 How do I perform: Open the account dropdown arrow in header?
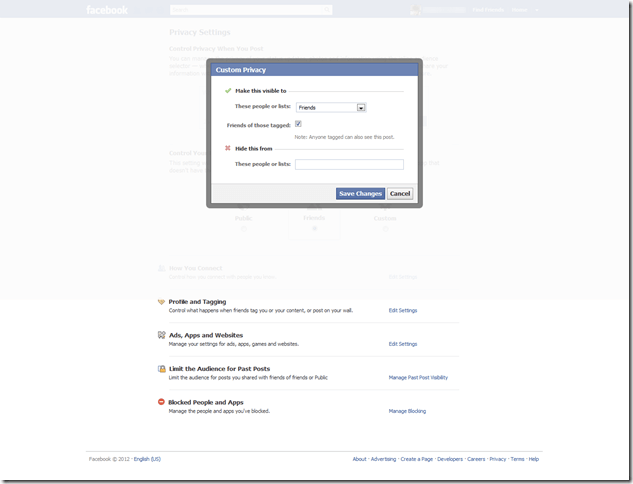coord(537,10)
